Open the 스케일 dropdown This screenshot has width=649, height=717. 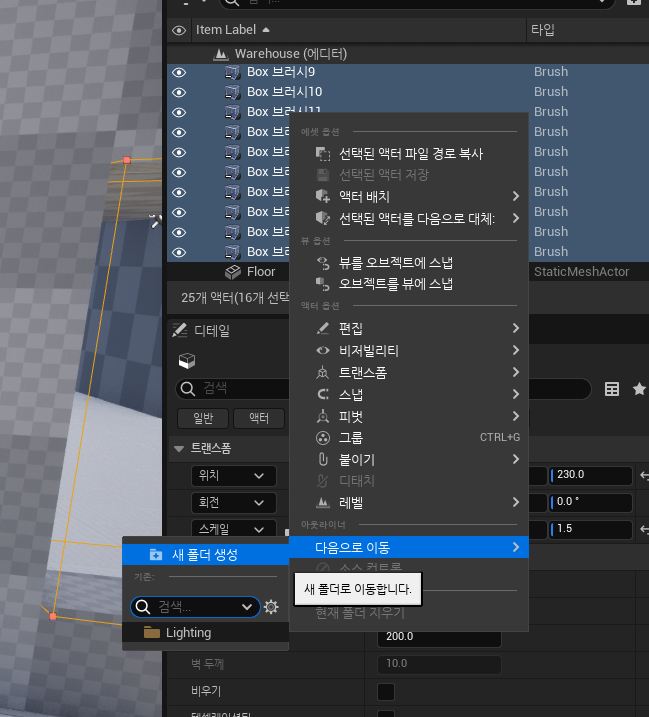tap(234, 529)
